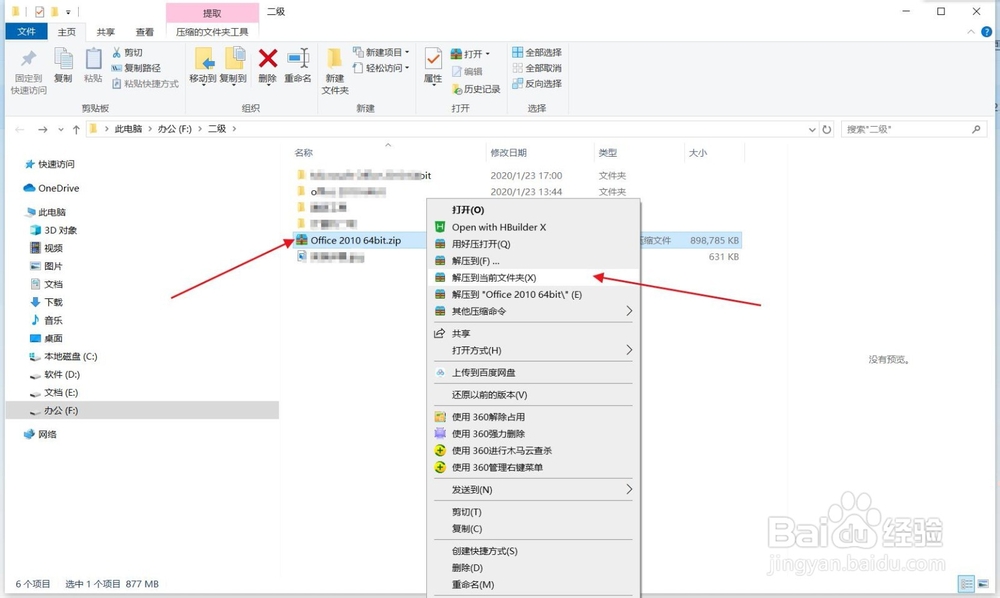1000x598 pixels.
Task: Expand the Open With (H) submenu
Action: point(629,350)
